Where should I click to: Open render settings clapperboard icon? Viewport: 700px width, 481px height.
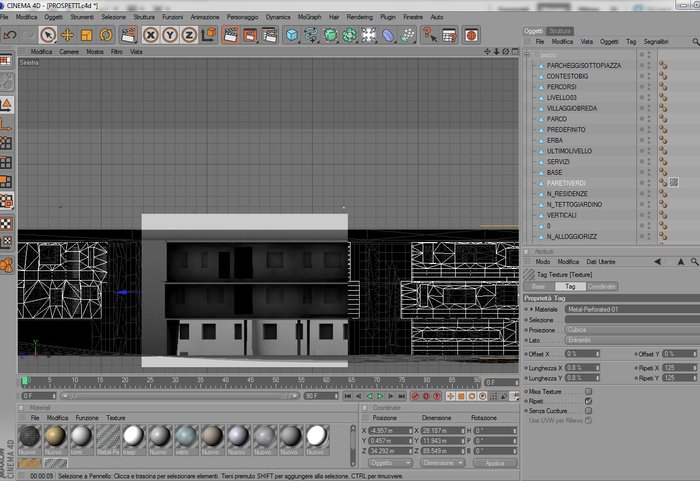pyautogui.click(x=270, y=35)
